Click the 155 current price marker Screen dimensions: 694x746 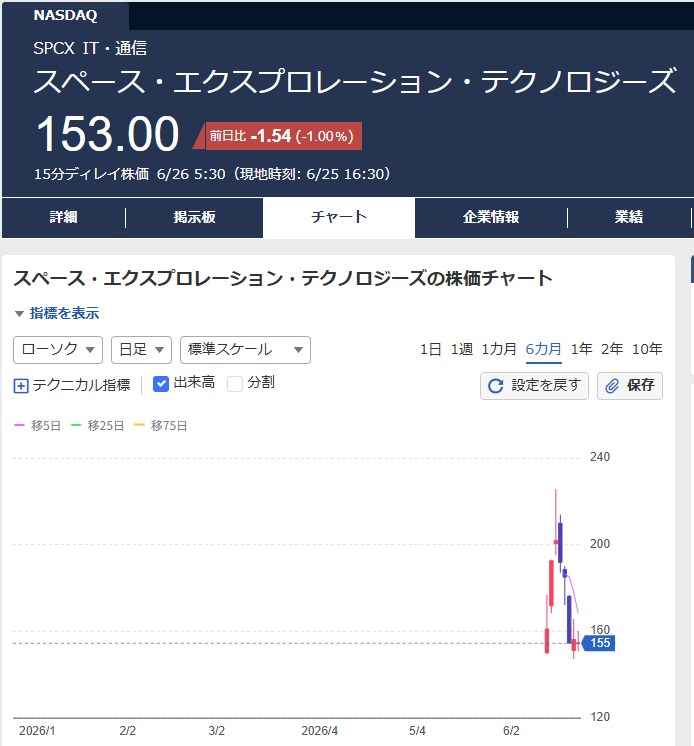point(598,643)
